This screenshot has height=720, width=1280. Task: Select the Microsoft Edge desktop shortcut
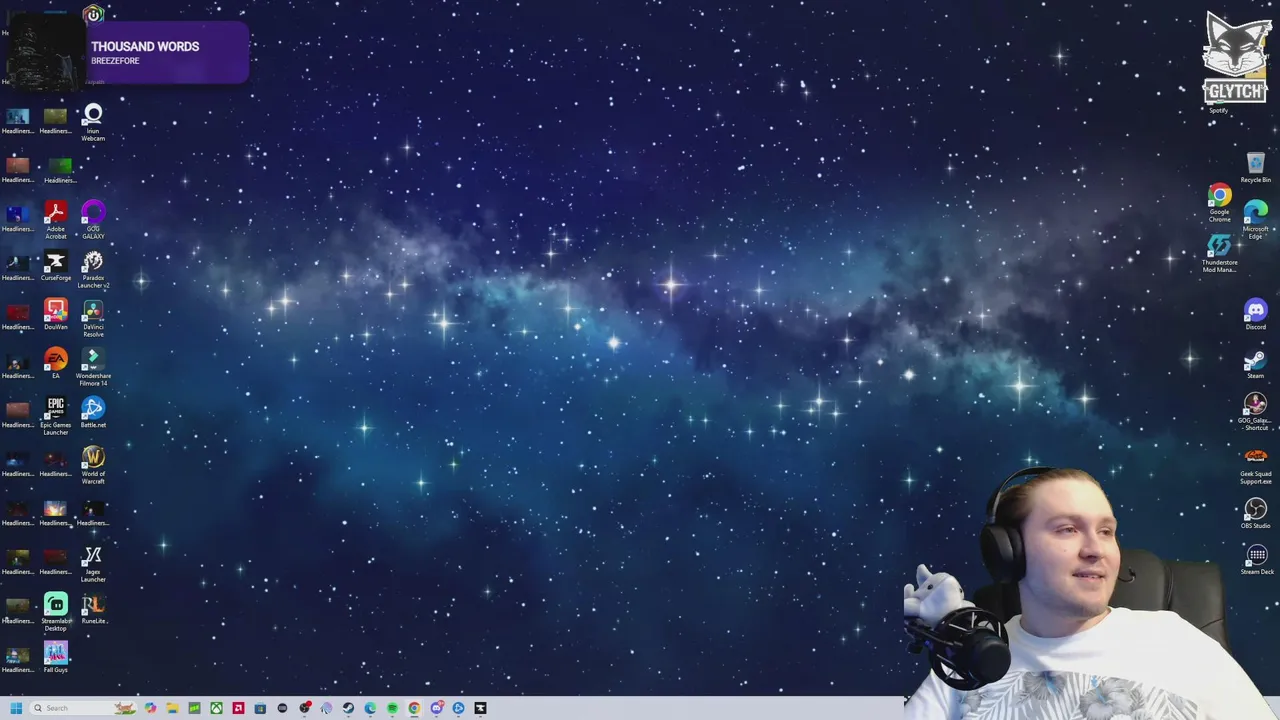tap(1256, 220)
